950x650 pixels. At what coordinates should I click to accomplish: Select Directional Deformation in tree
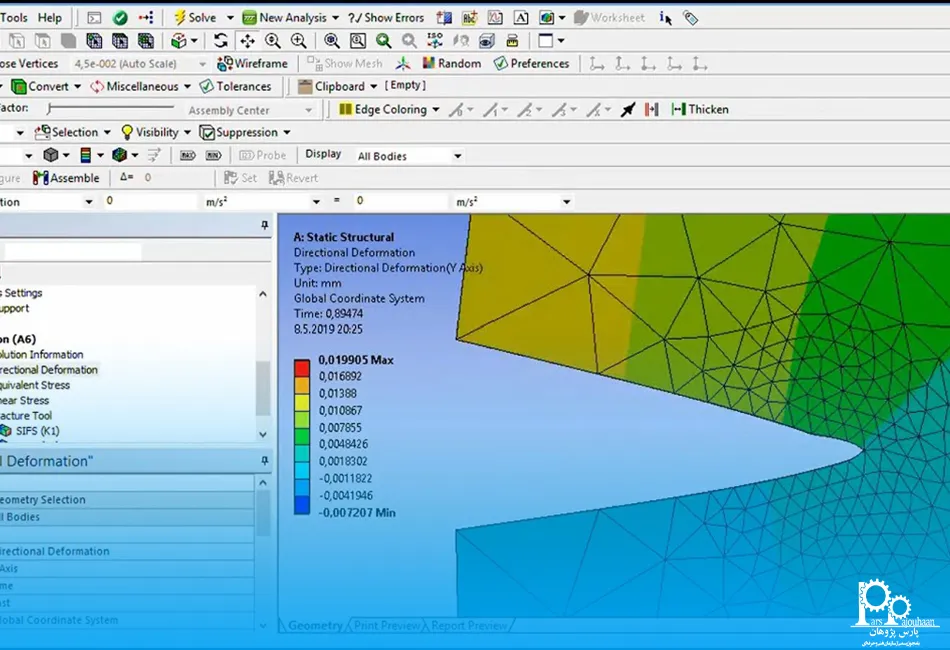(49, 370)
